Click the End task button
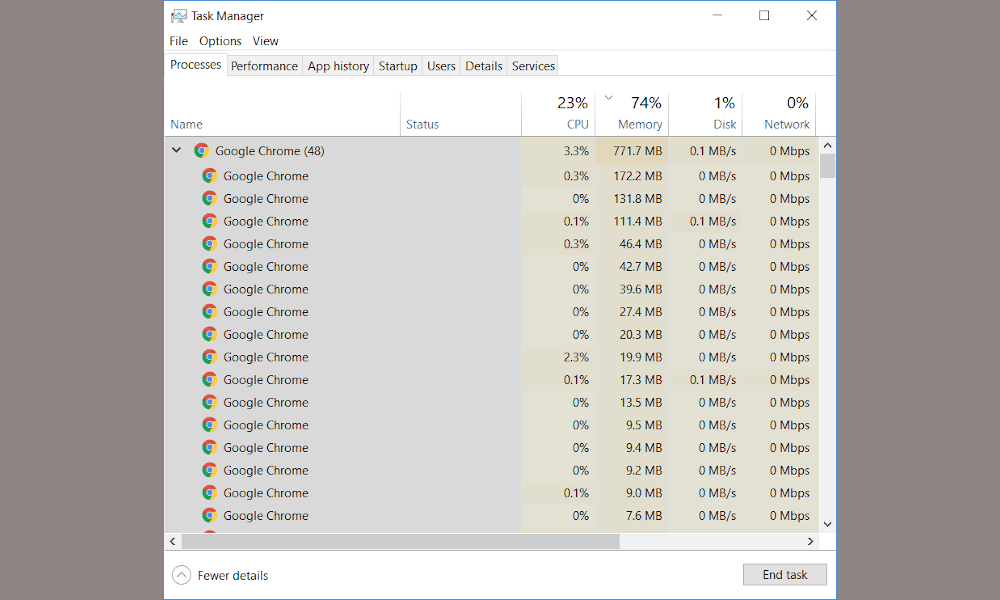The width and height of the screenshot is (1000, 600). (784, 574)
